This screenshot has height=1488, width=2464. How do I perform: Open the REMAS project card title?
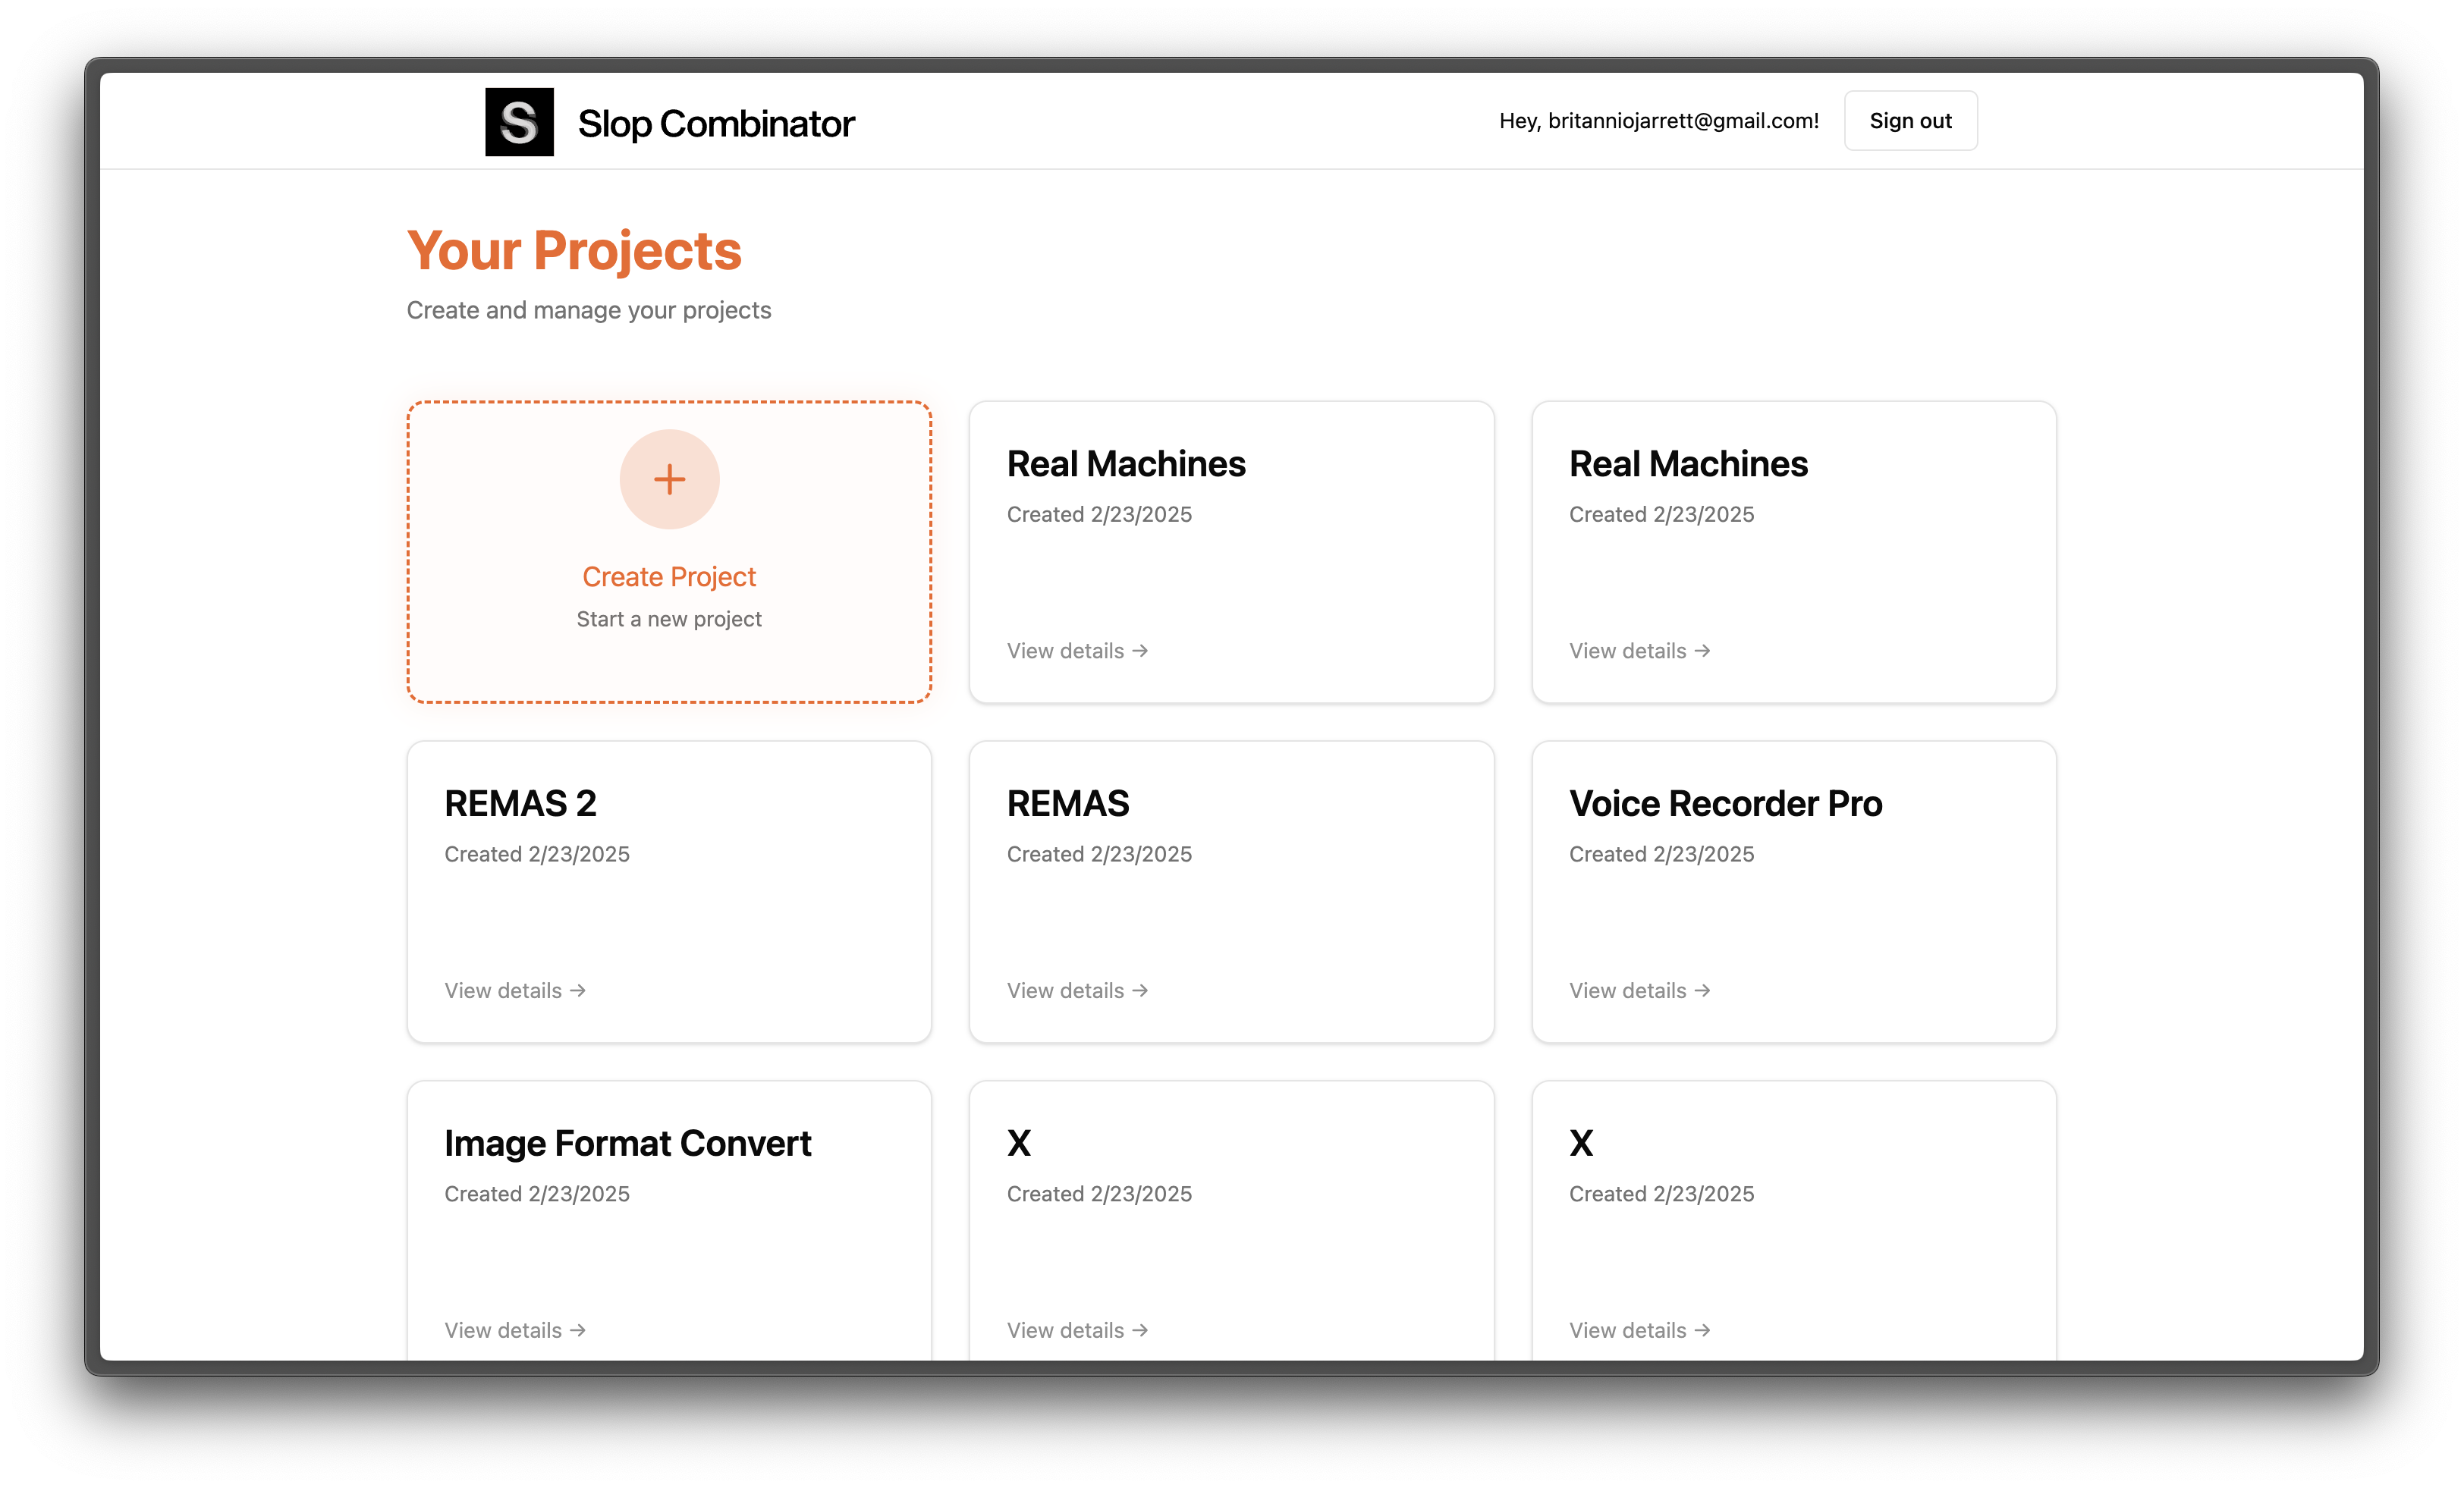(x=1067, y=804)
